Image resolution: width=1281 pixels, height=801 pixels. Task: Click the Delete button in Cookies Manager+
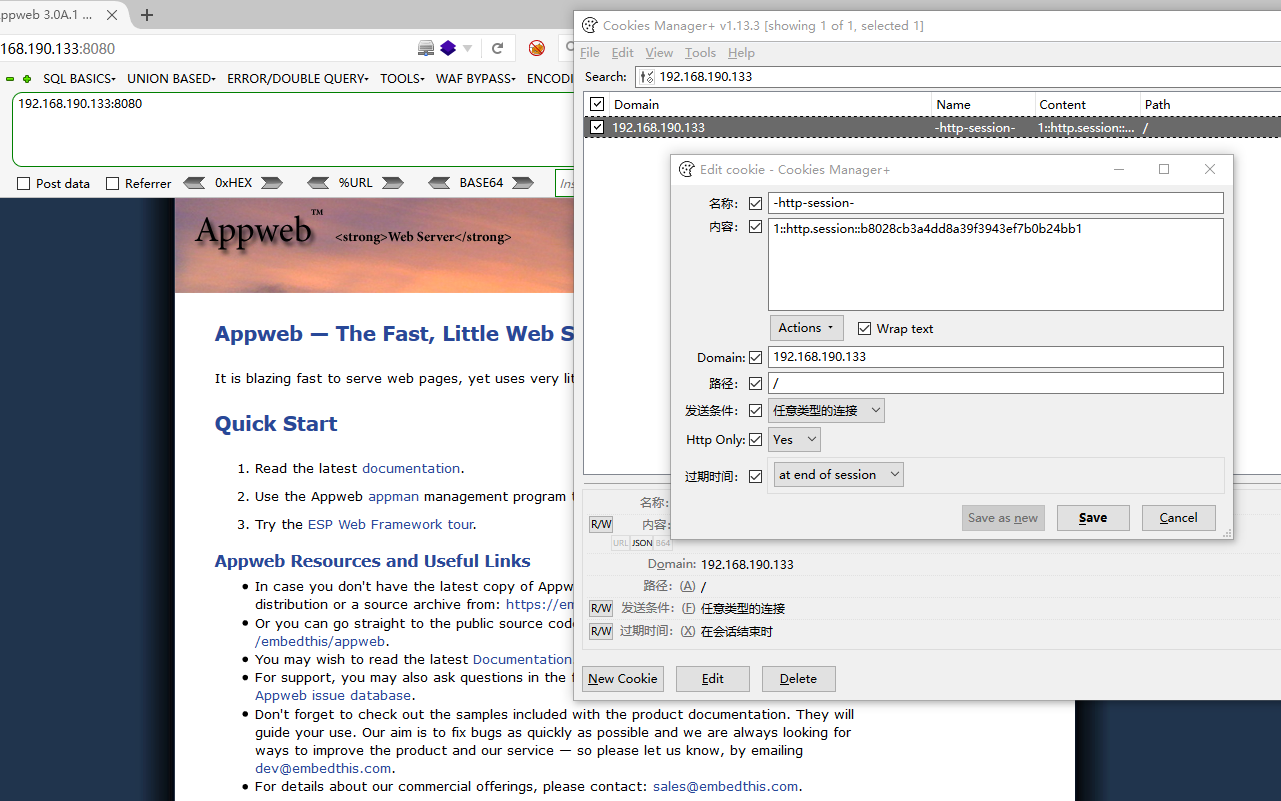(x=798, y=679)
